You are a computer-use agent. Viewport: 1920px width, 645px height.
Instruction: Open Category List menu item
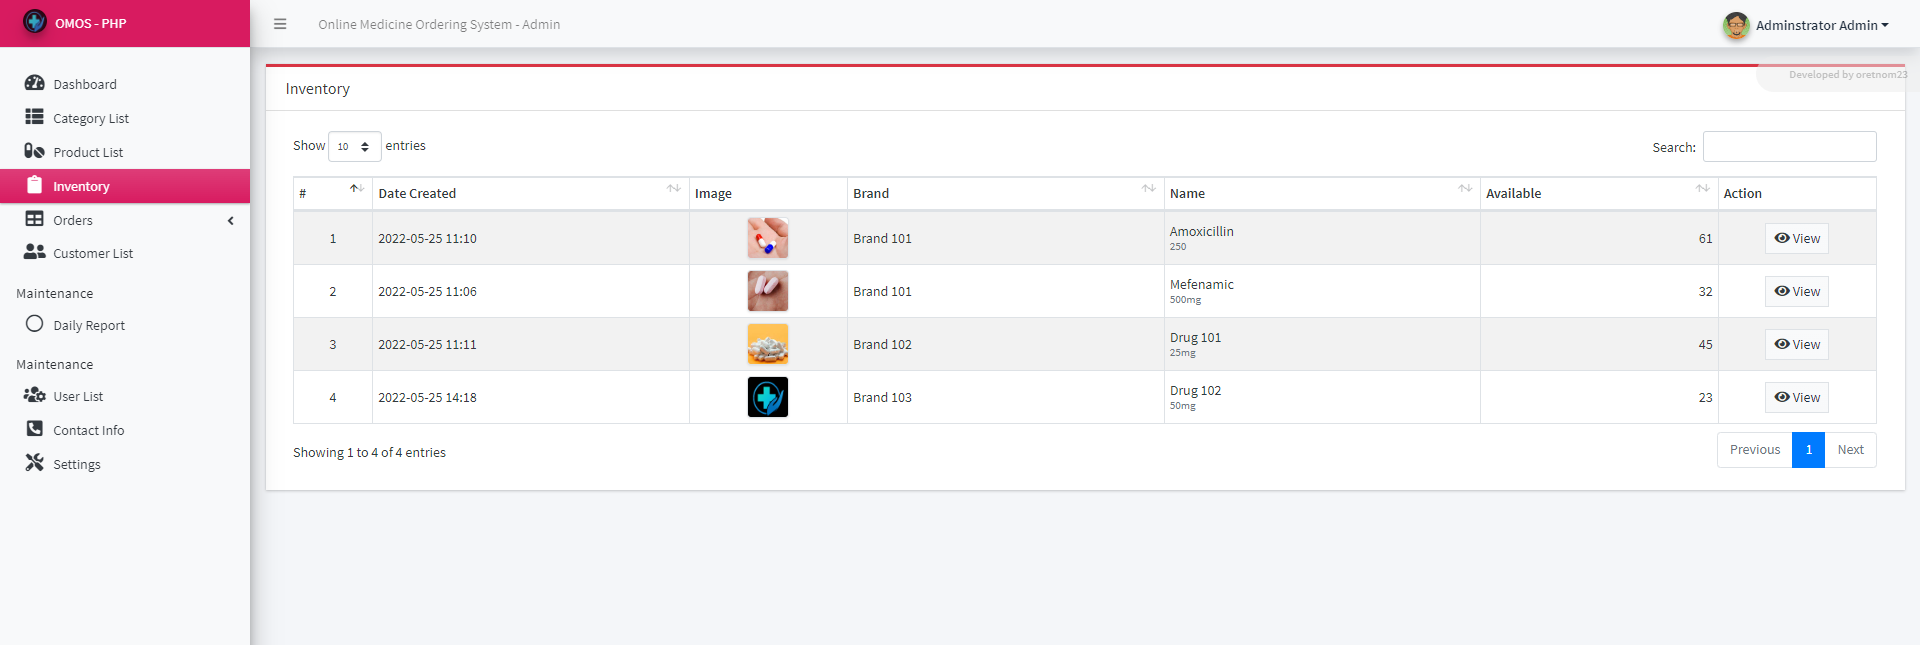(x=125, y=118)
